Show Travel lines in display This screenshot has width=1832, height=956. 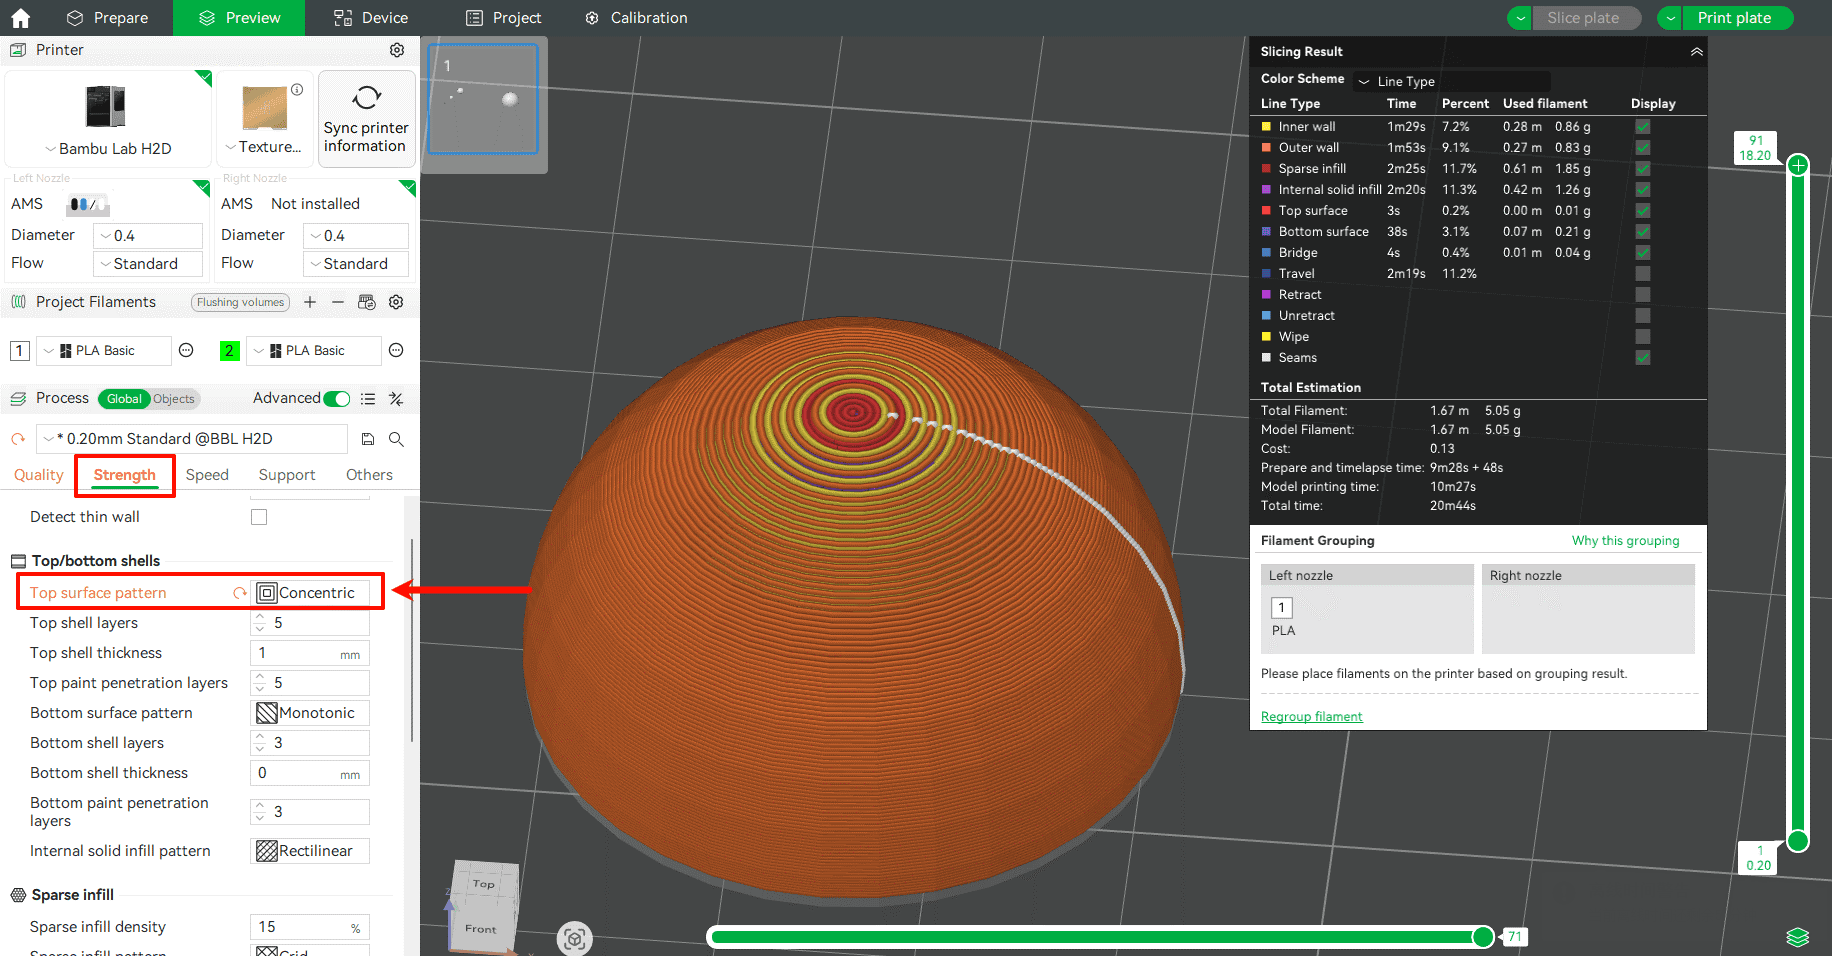[1642, 274]
